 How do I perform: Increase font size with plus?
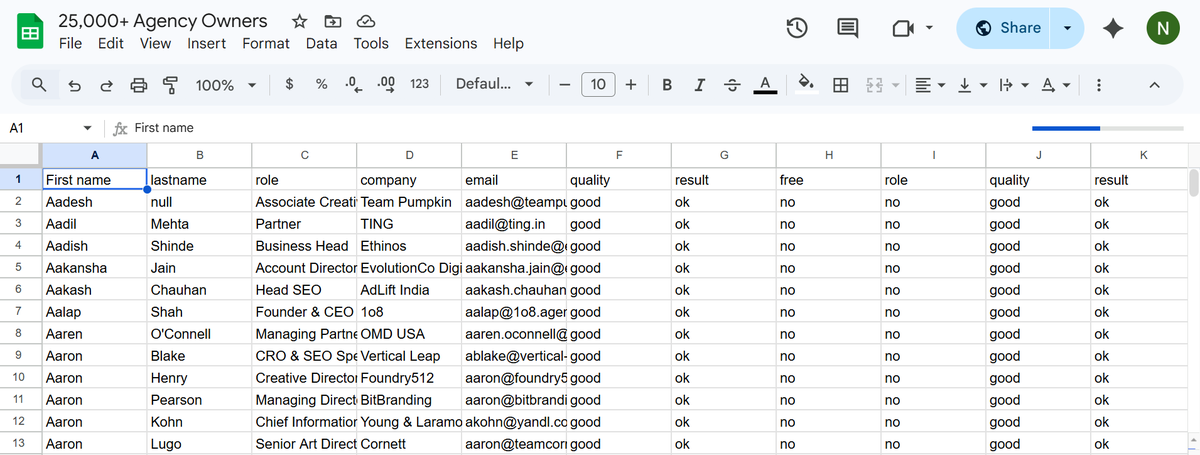pos(631,85)
